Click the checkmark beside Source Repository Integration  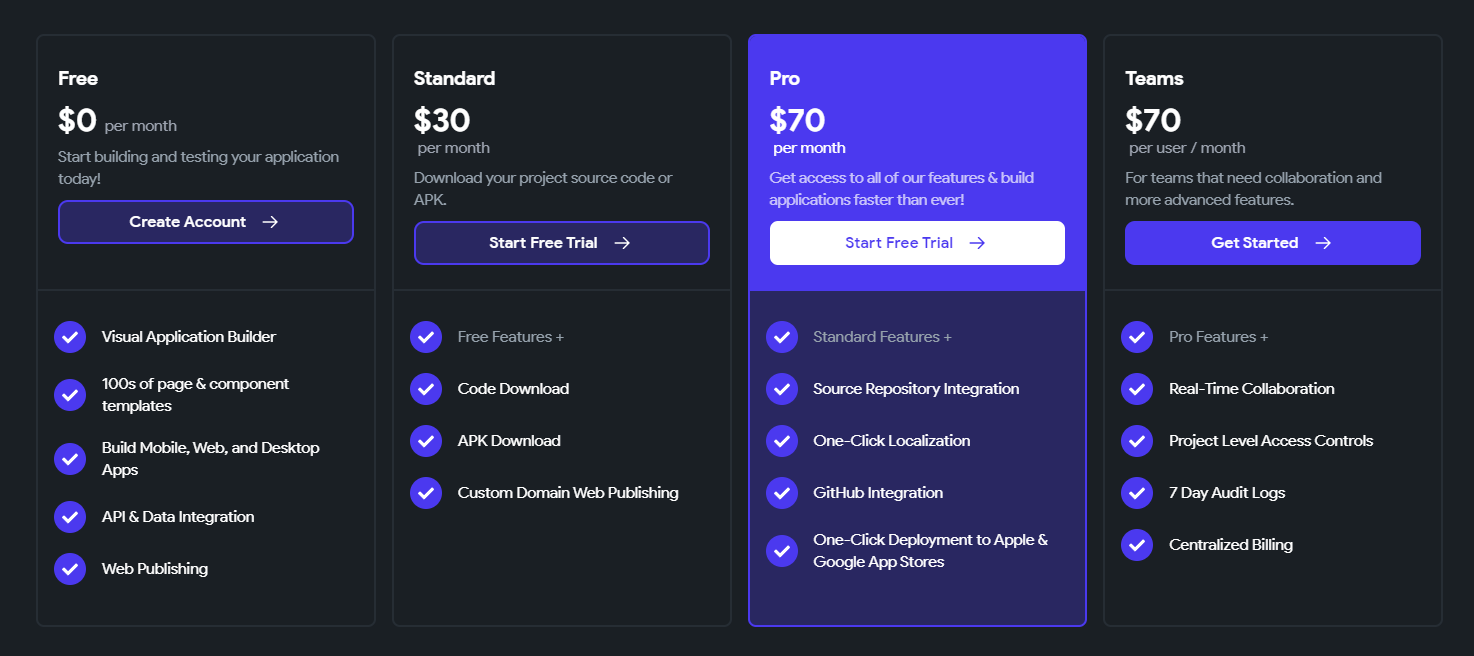coord(782,389)
